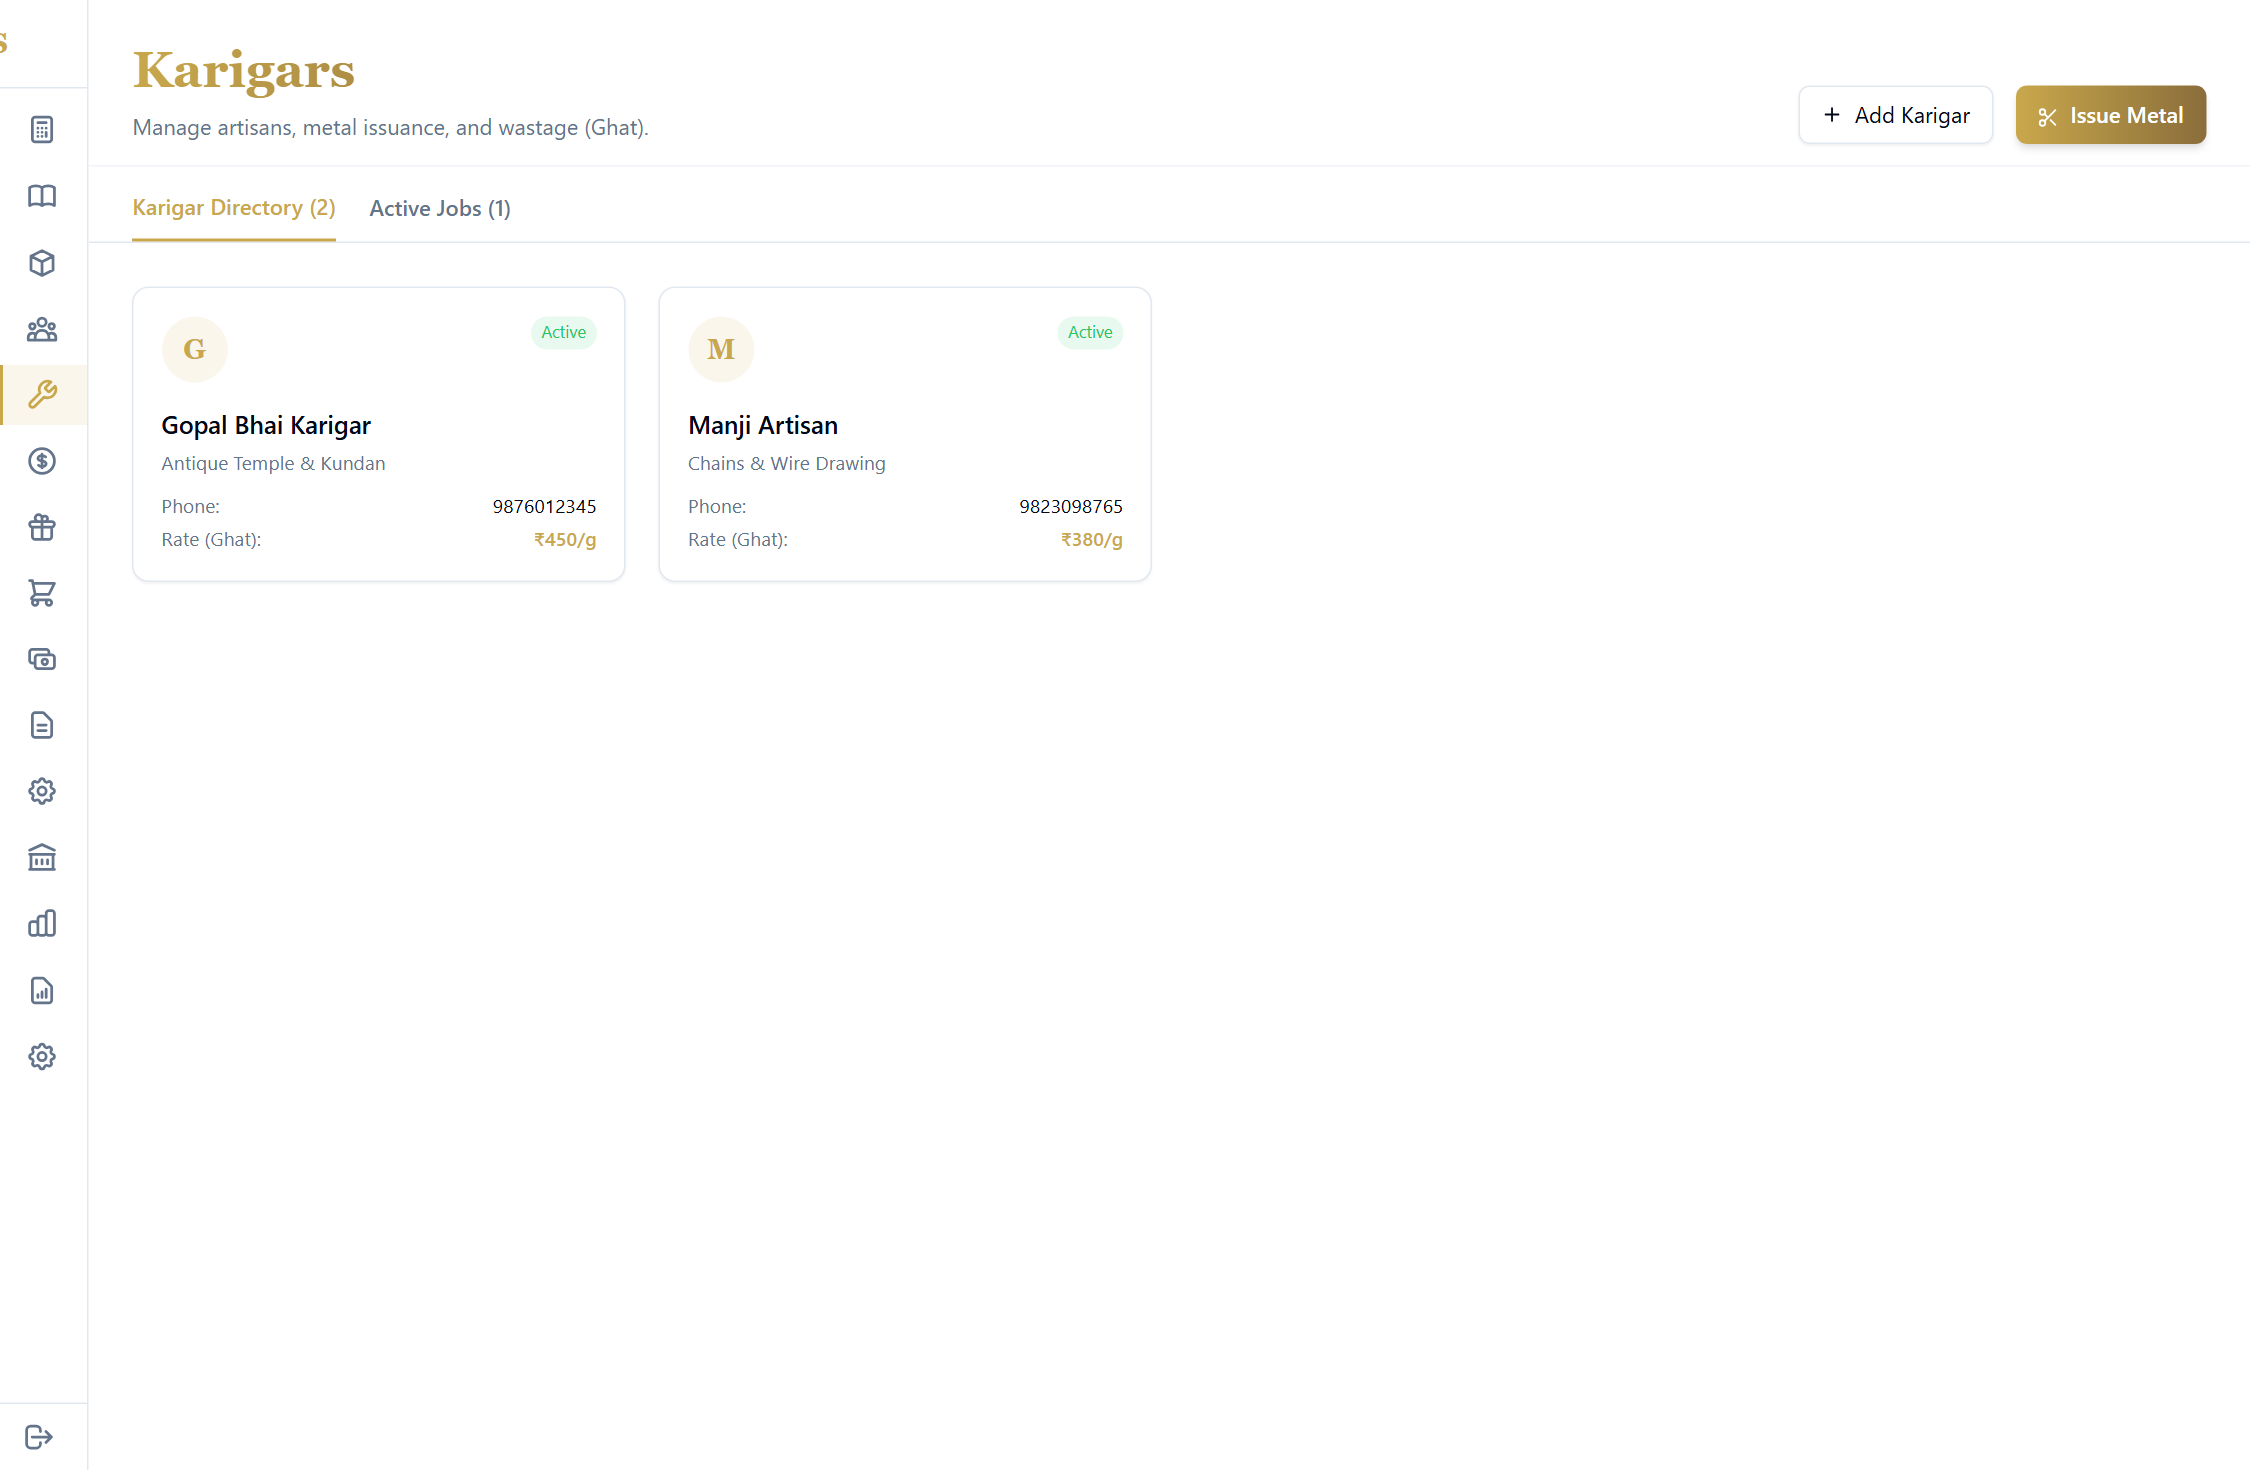Click Active badge on Gopal Bhai card

[564, 332]
